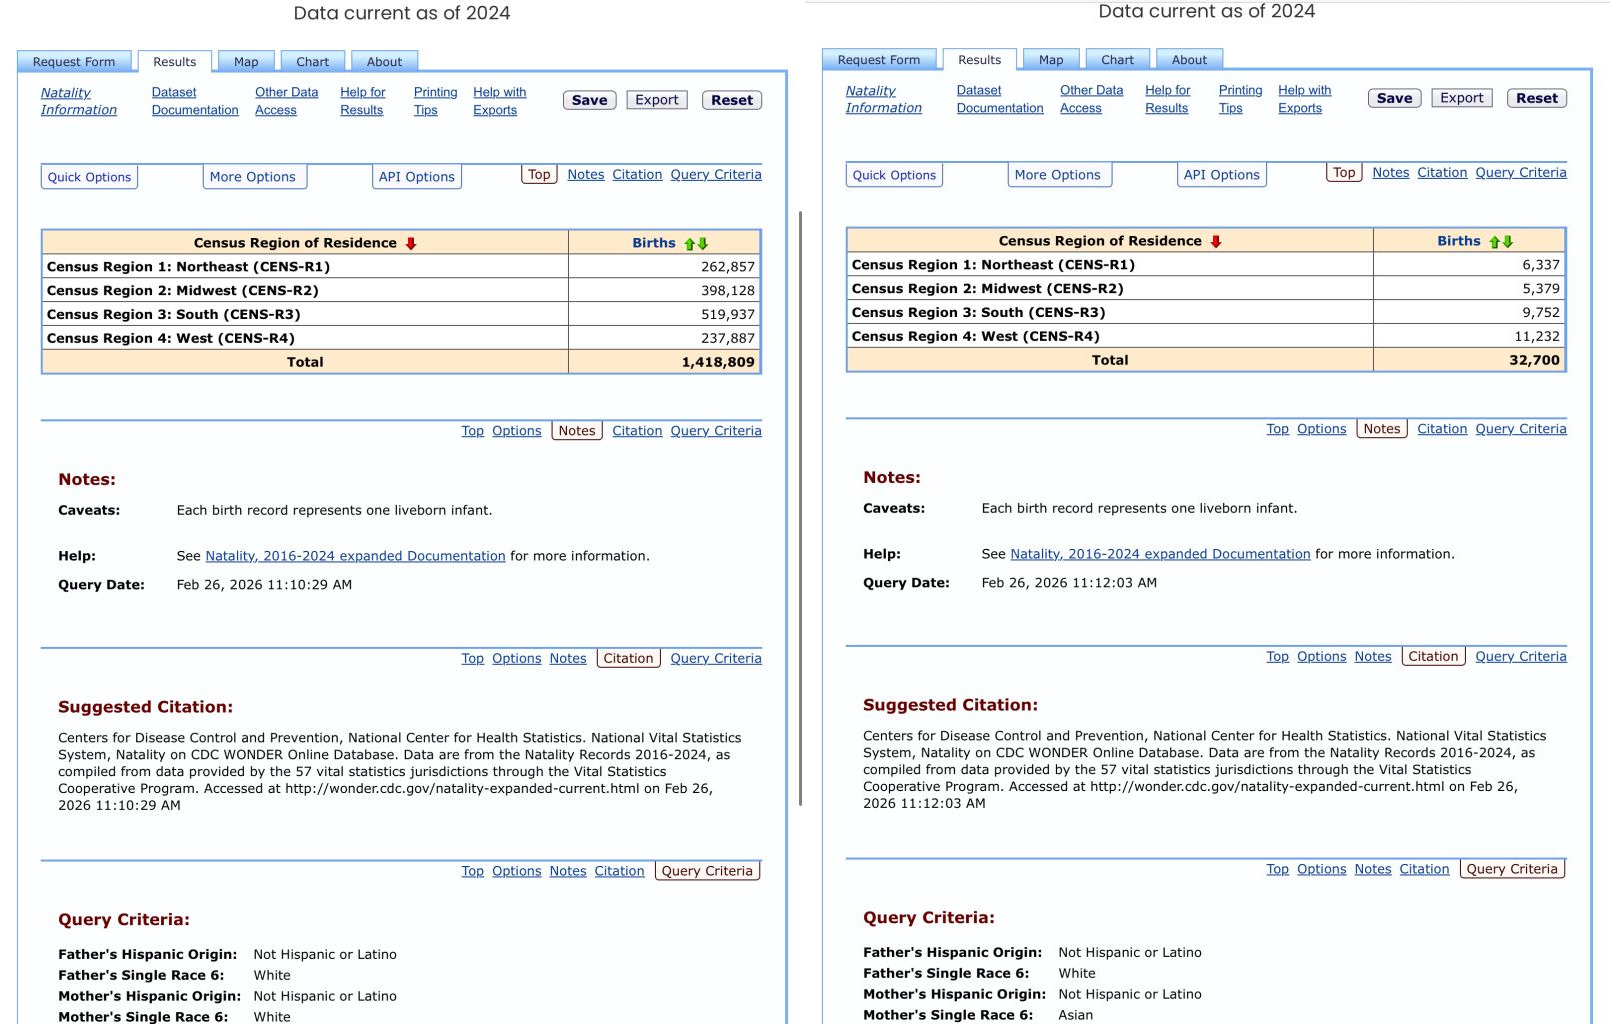Screen dimensions: 1610x1024
Task: Open Dataset Documentation link in right panel
Action: (x=1000, y=99)
